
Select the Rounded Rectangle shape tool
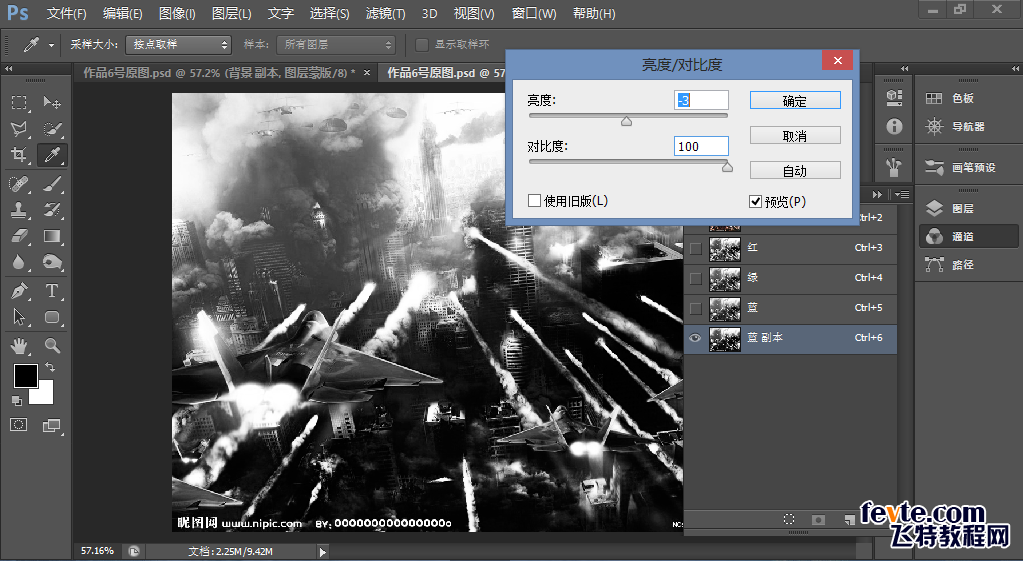52,317
